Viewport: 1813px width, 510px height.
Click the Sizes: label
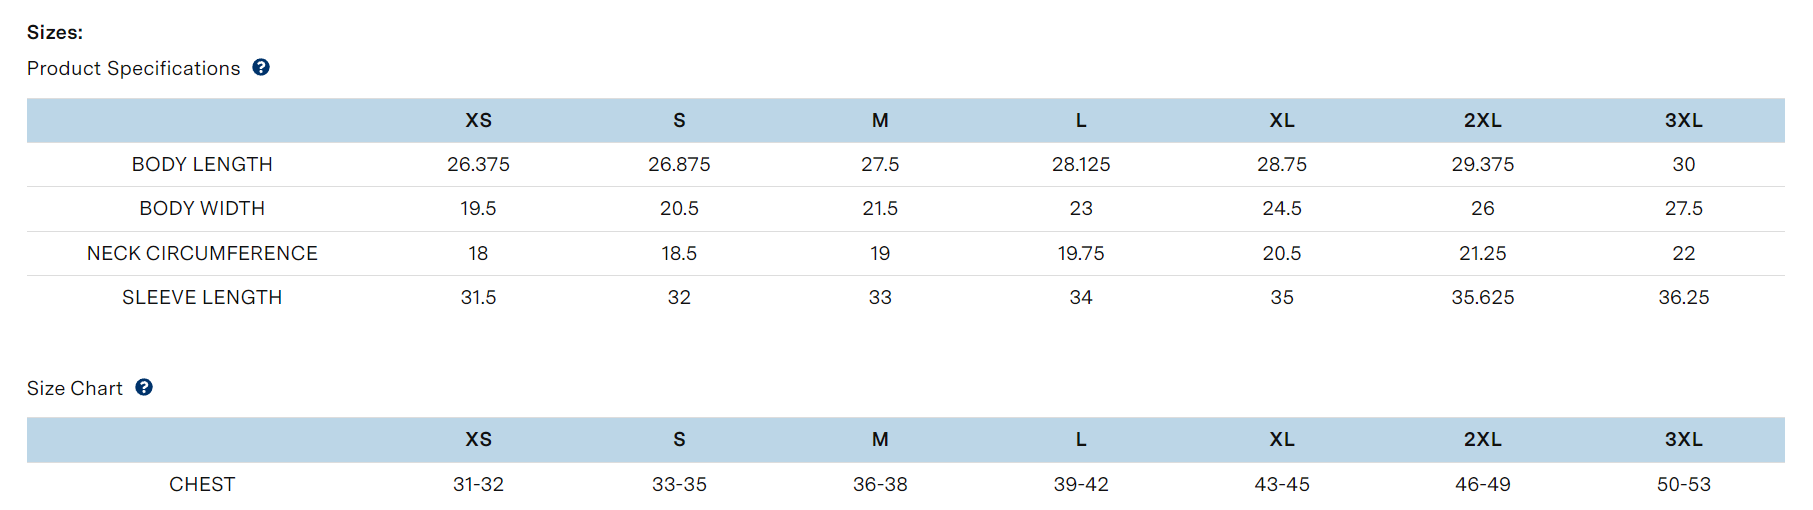[x=55, y=32]
